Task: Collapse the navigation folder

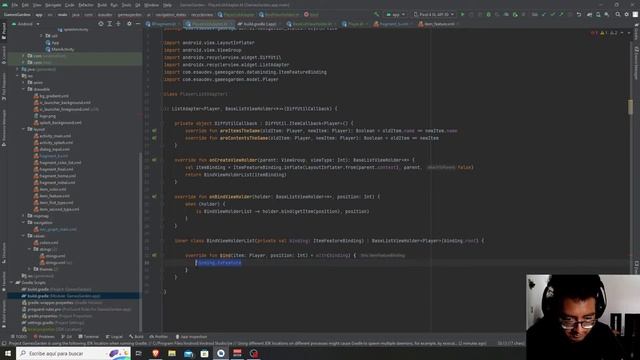Action: [x=24, y=222]
